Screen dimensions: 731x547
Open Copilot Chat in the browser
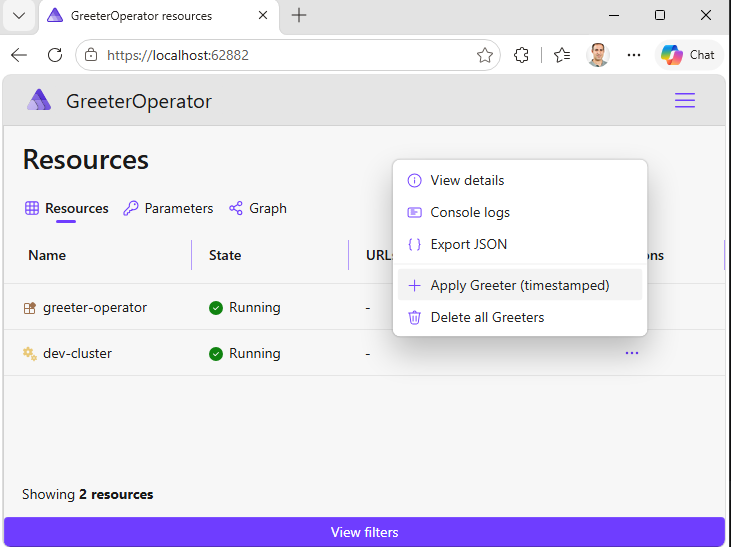[688, 55]
